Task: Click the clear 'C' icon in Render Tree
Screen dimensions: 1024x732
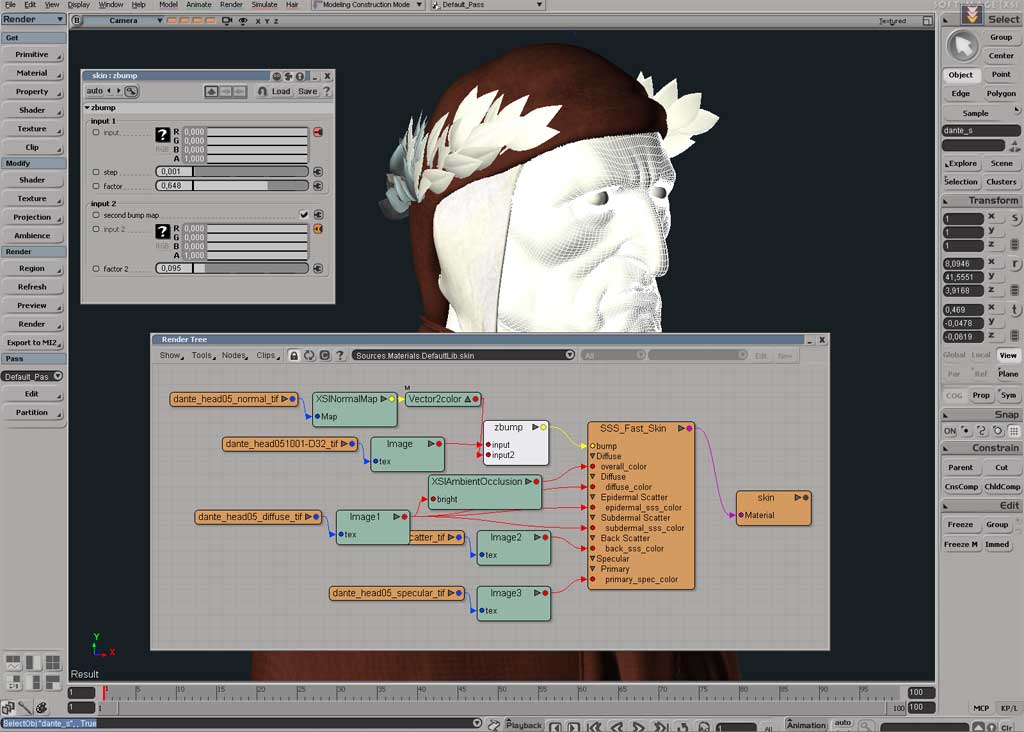Action: coord(325,355)
